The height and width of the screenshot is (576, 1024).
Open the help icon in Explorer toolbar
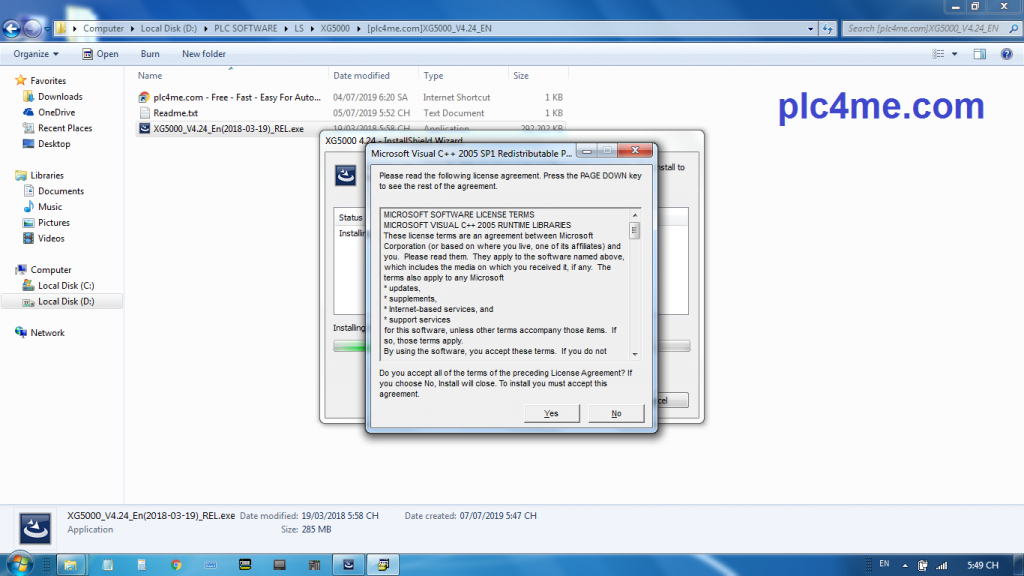coord(1006,54)
